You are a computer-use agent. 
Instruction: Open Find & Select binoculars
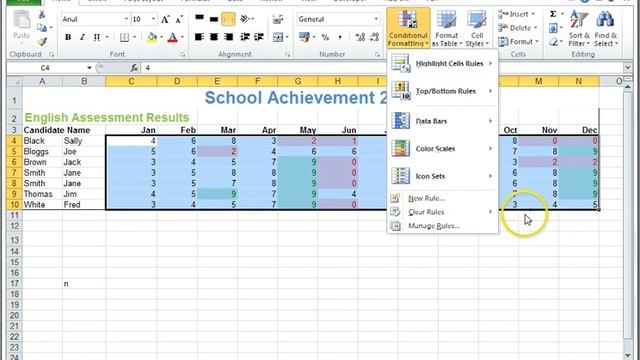tap(606, 28)
